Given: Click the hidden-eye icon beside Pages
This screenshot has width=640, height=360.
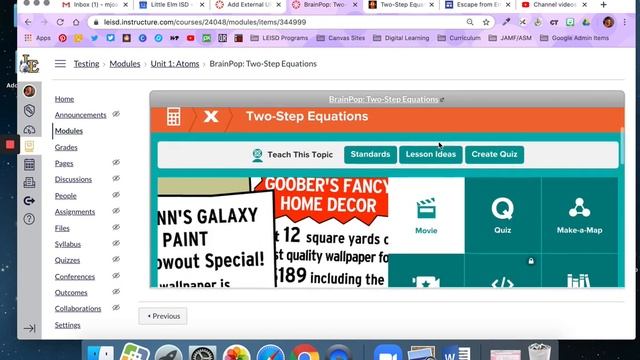Looking at the screenshot, I should click(x=116, y=162).
